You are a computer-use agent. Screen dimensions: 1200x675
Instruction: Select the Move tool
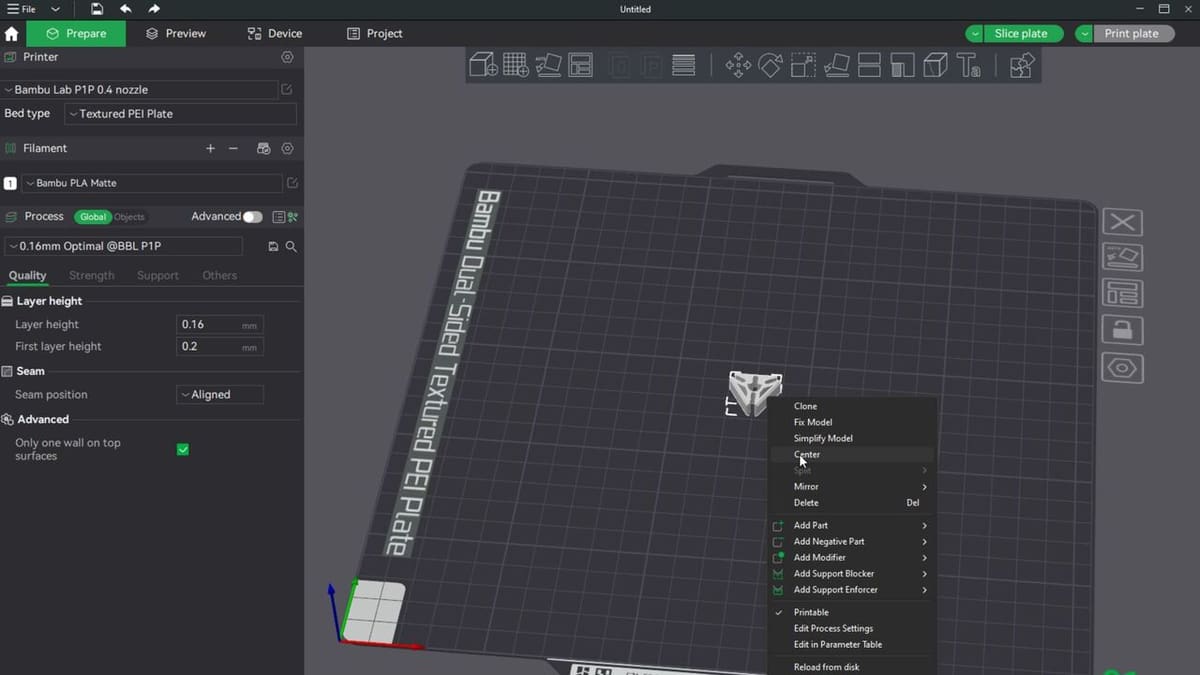pyautogui.click(x=738, y=66)
